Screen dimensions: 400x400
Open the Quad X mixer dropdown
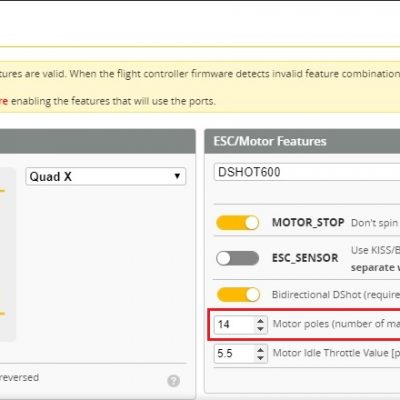point(106,176)
